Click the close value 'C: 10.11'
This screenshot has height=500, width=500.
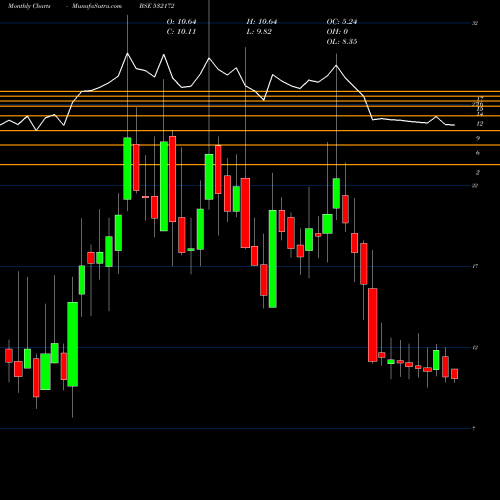tap(181, 32)
